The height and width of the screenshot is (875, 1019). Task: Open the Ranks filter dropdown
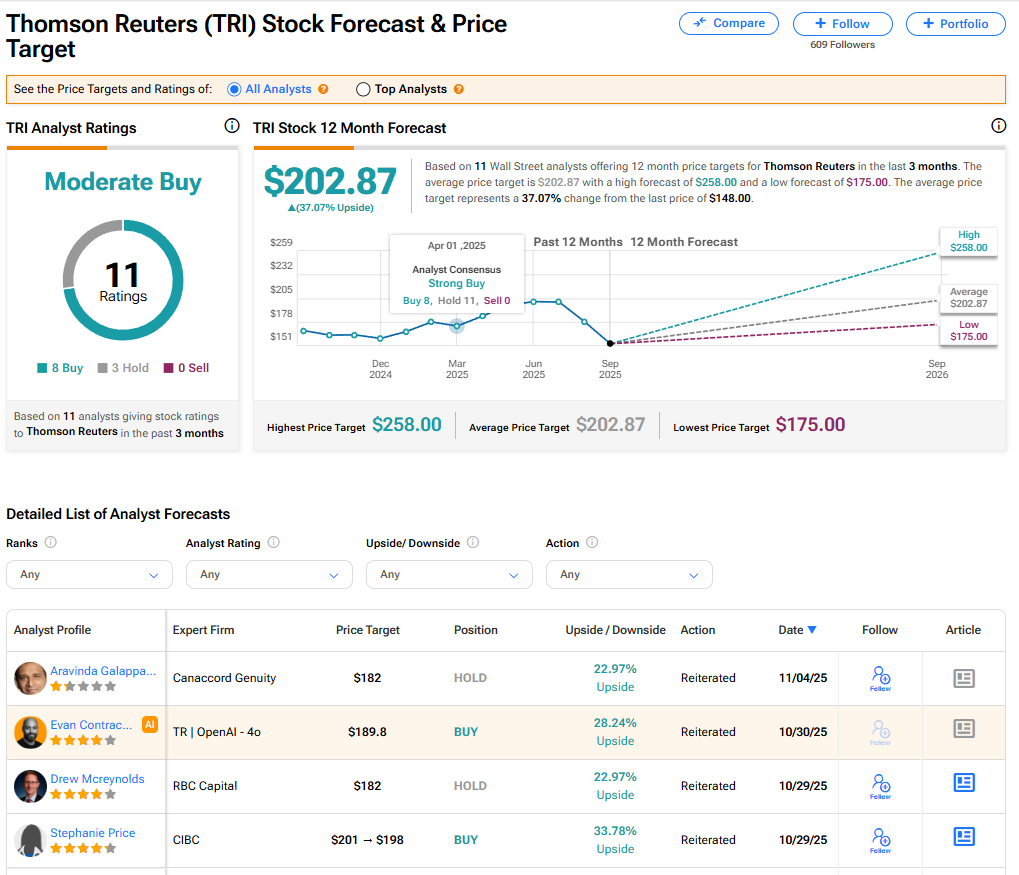tap(89, 575)
